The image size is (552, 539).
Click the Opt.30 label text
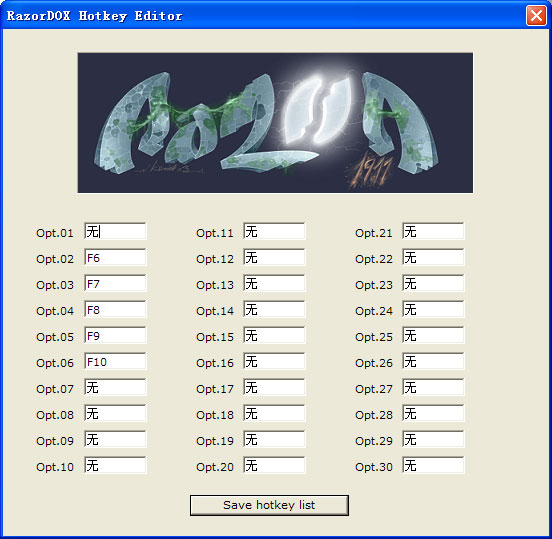(374, 467)
